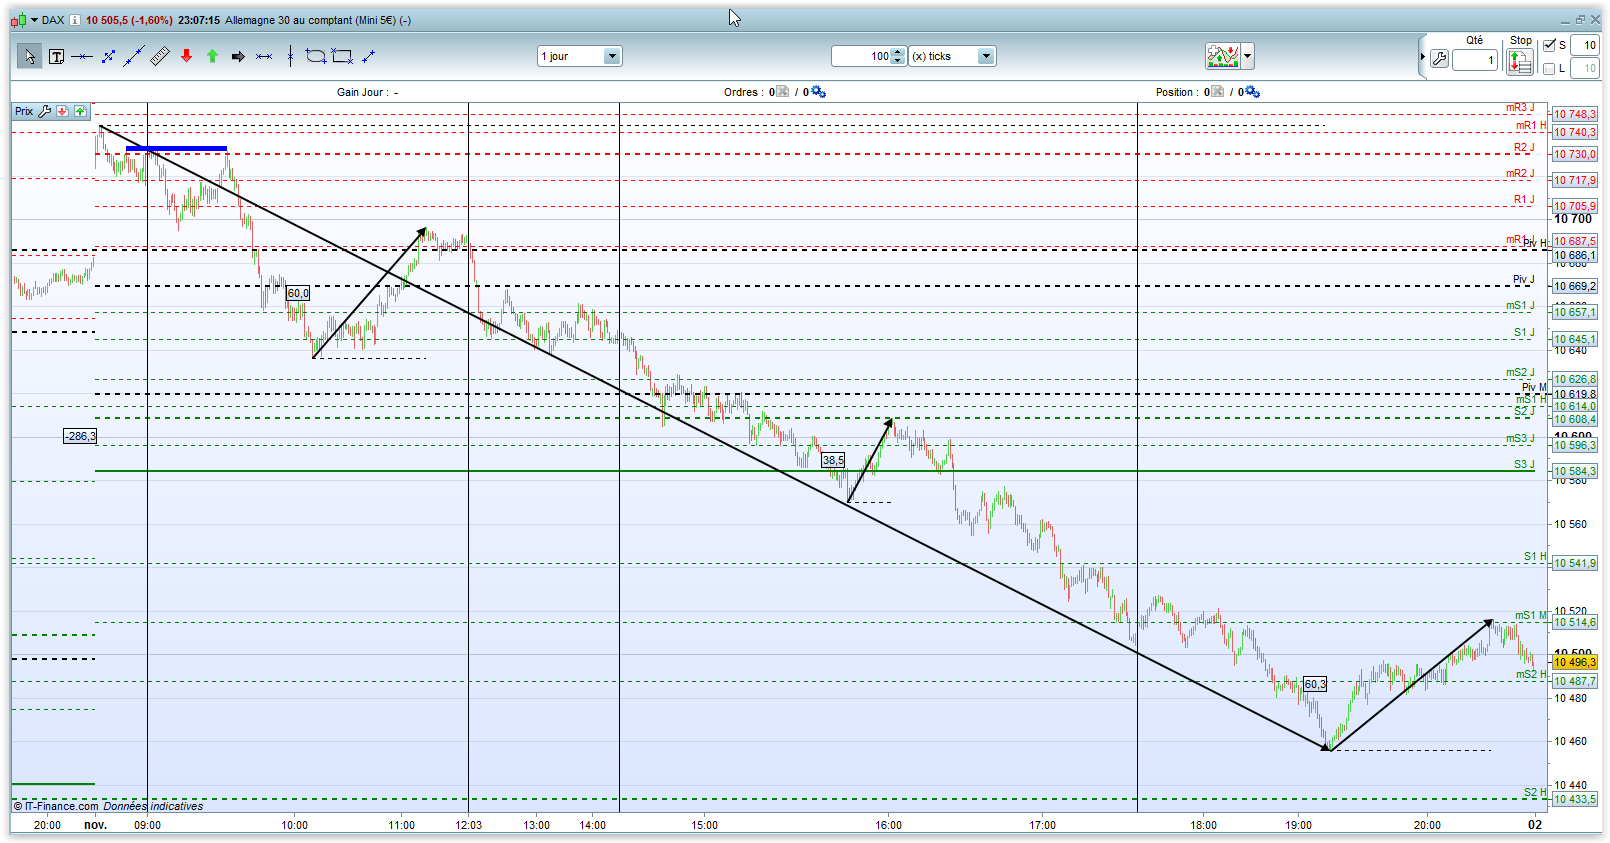Image resolution: width=1610 pixels, height=843 pixels.
Task: Open Prix panel wrench settings
Action: 45,111
